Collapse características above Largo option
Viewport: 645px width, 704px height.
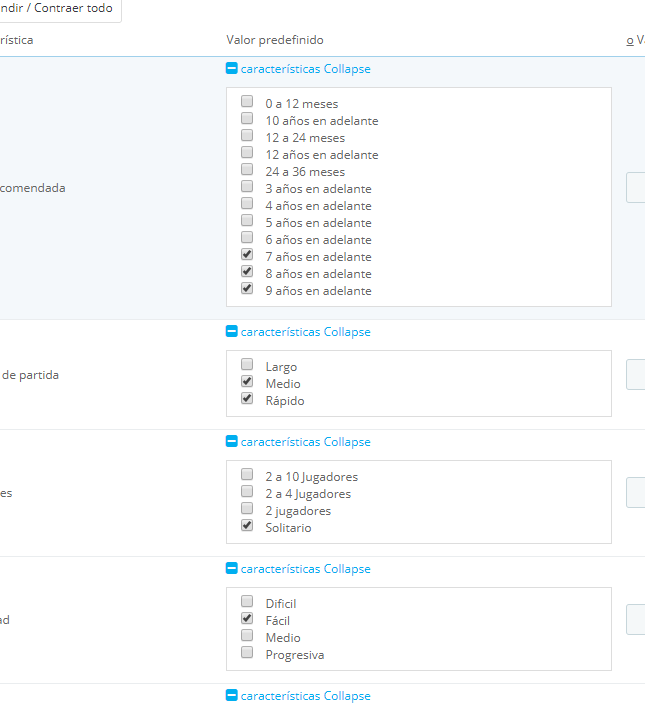(x=305, y=332)
